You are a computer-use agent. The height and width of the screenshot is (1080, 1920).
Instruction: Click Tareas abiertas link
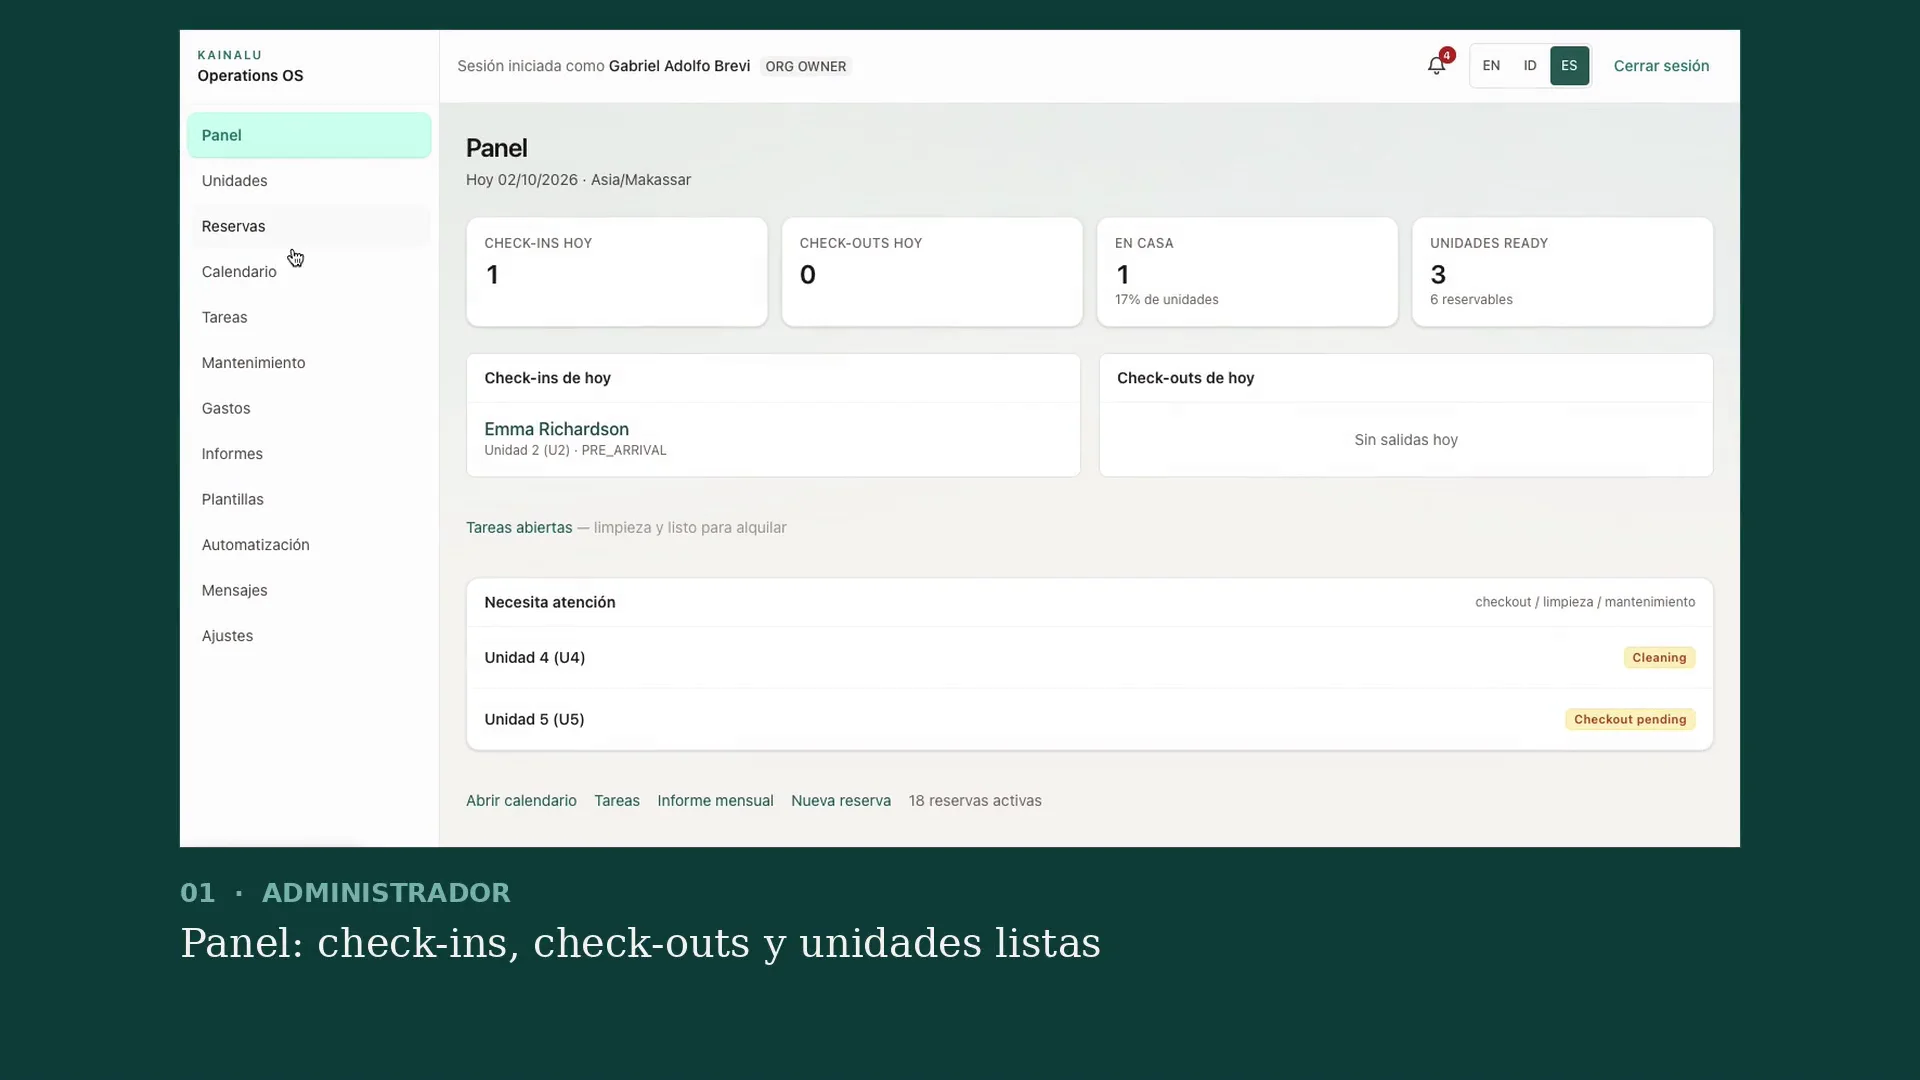(519, 528)
